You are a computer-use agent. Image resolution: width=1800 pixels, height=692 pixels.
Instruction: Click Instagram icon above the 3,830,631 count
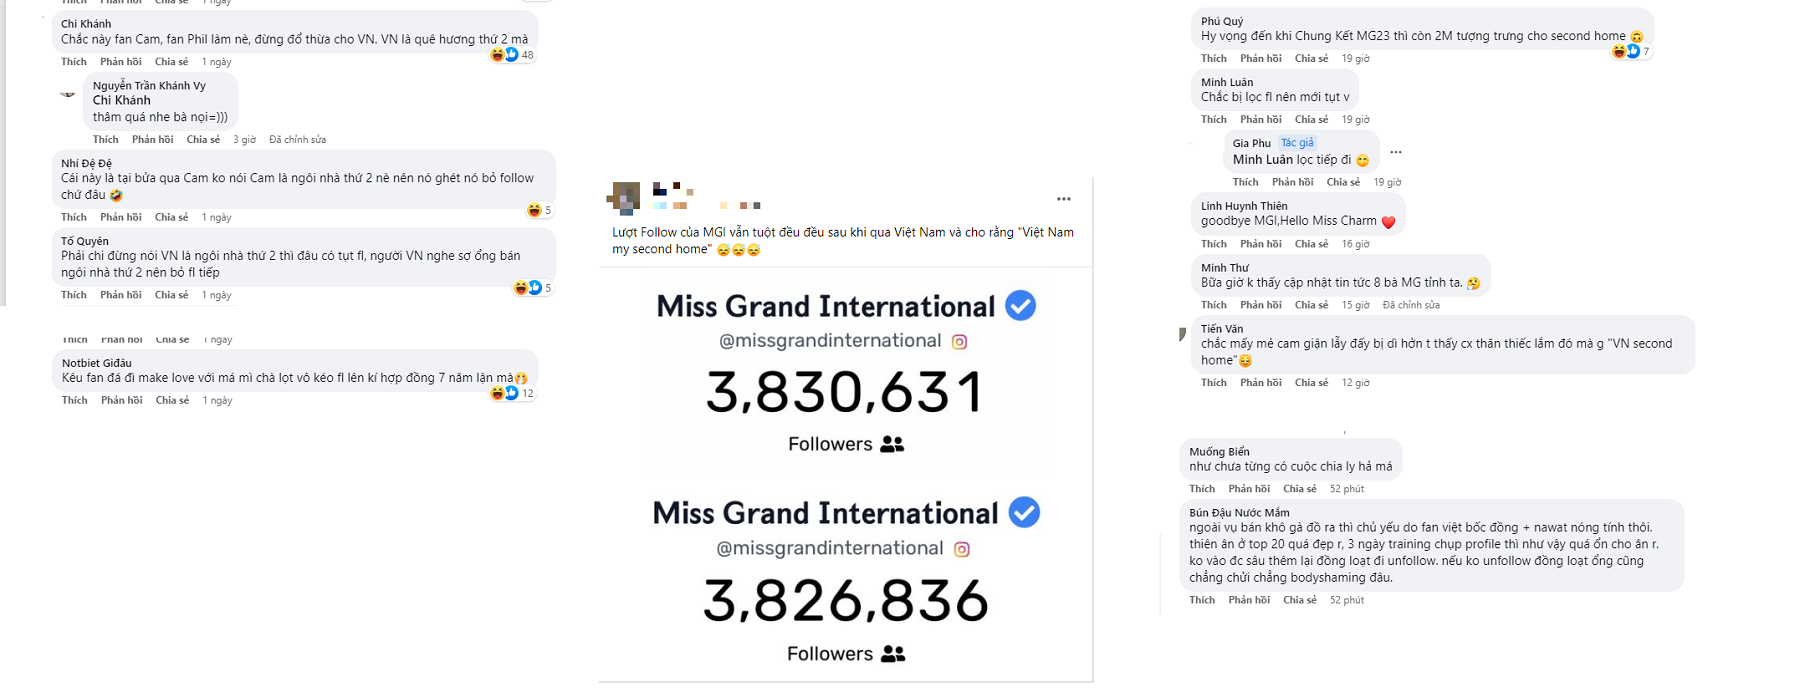(x=959, y=342)
